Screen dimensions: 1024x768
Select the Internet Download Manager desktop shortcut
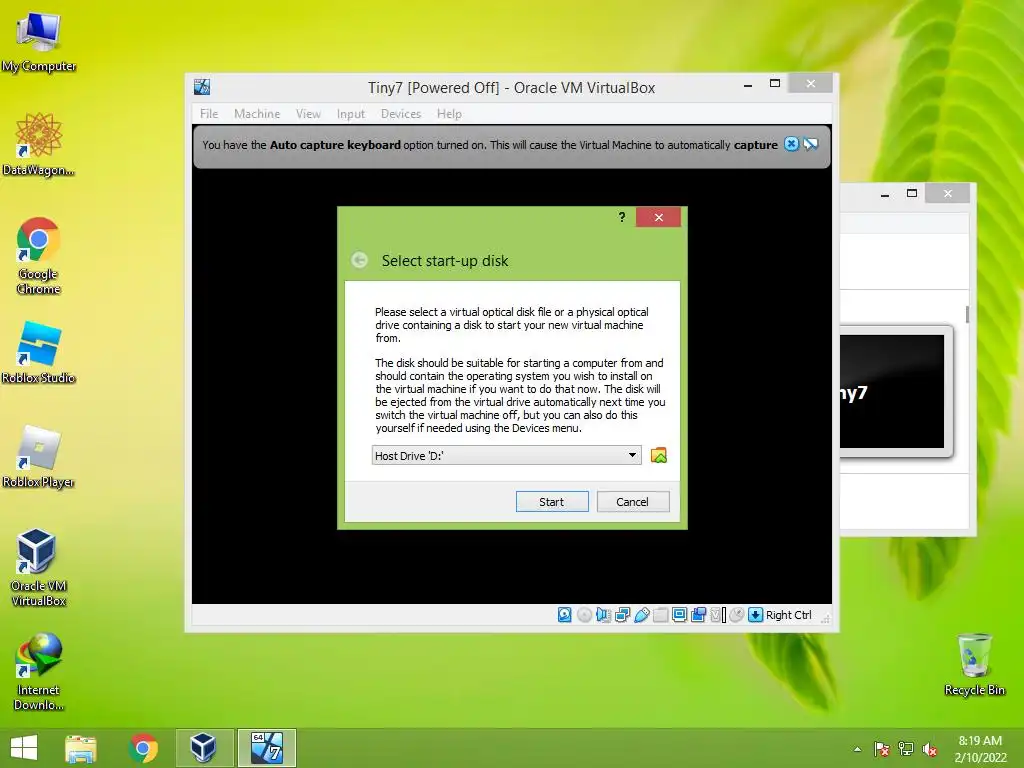point(39,671)
